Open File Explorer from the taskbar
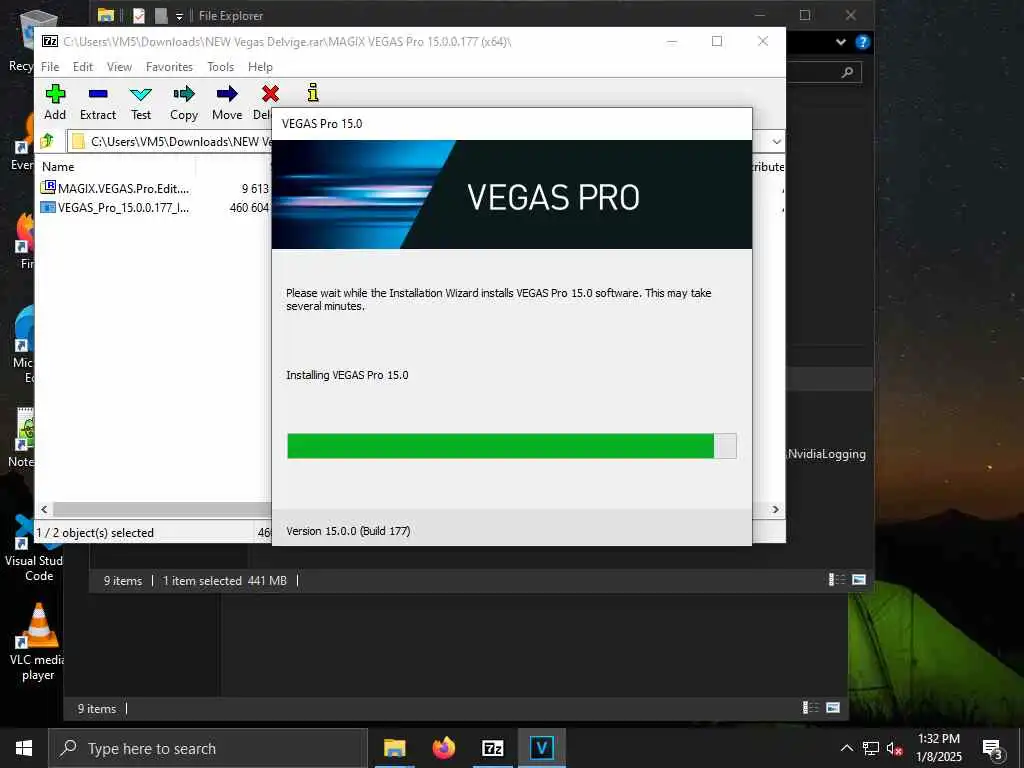The width and height of the screenshot is (1024, 768). tap(394, 748)
